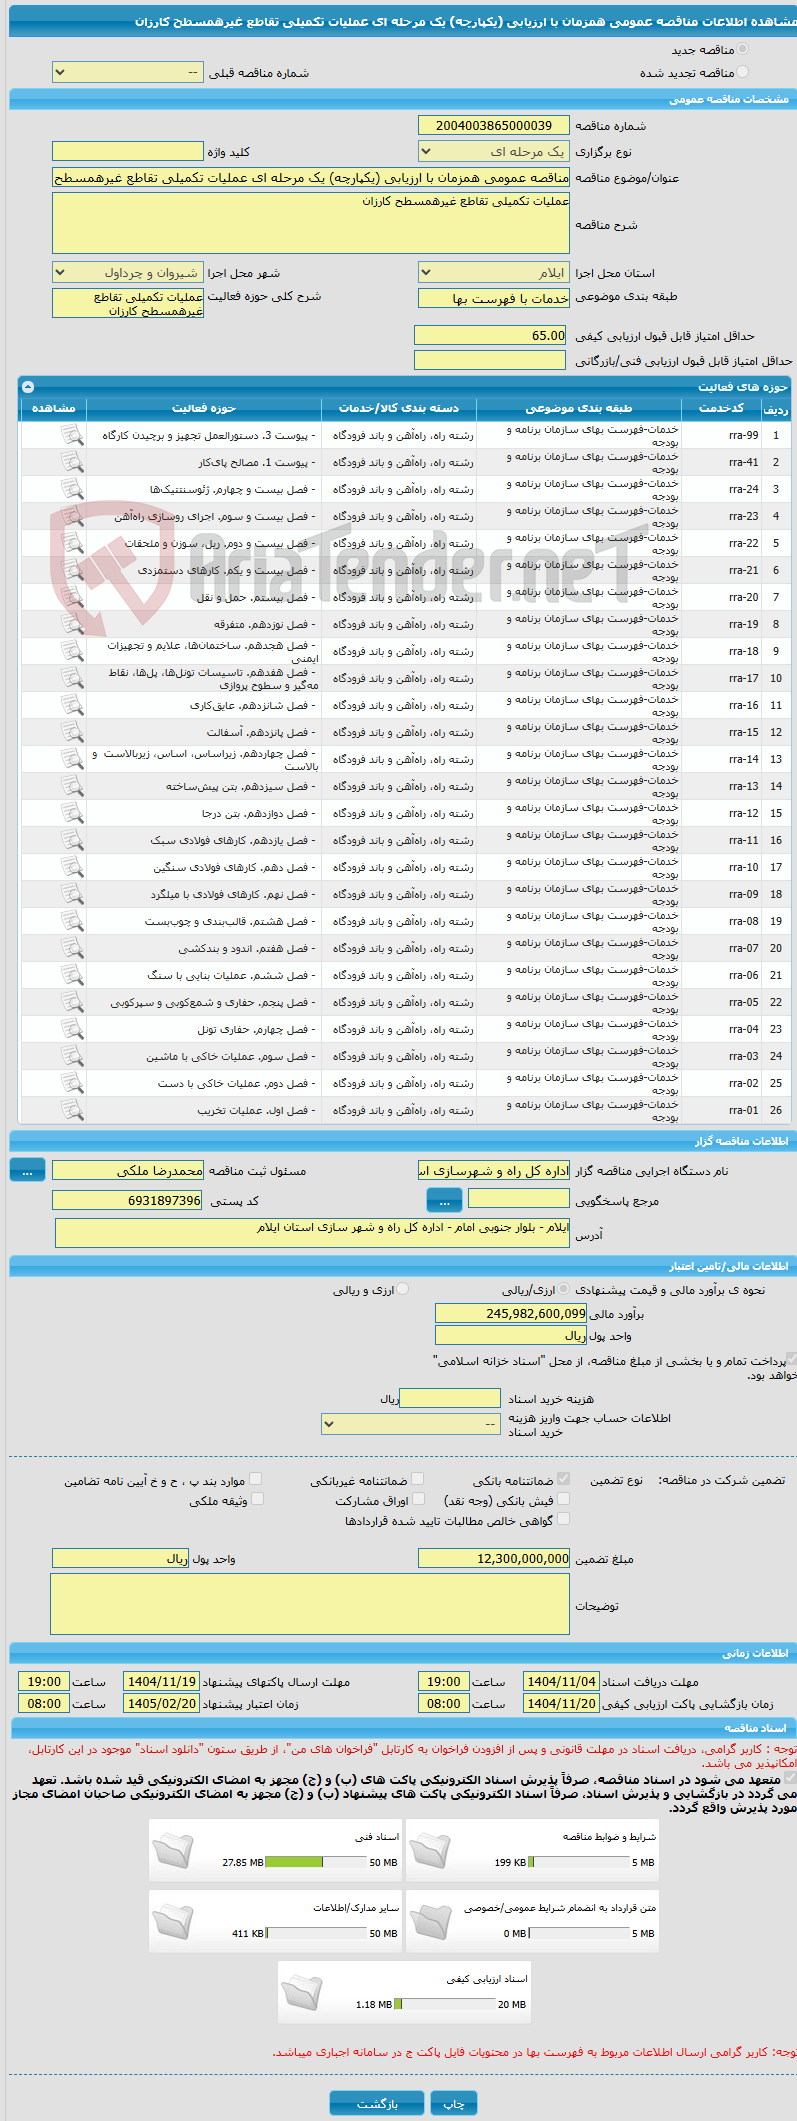Sort by دسته بندی کالا/خدمات column header

[399, 408]
